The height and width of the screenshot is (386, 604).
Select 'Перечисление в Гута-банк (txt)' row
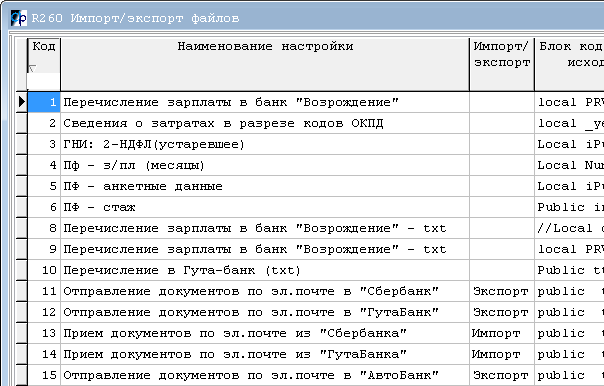pos(265,270)
